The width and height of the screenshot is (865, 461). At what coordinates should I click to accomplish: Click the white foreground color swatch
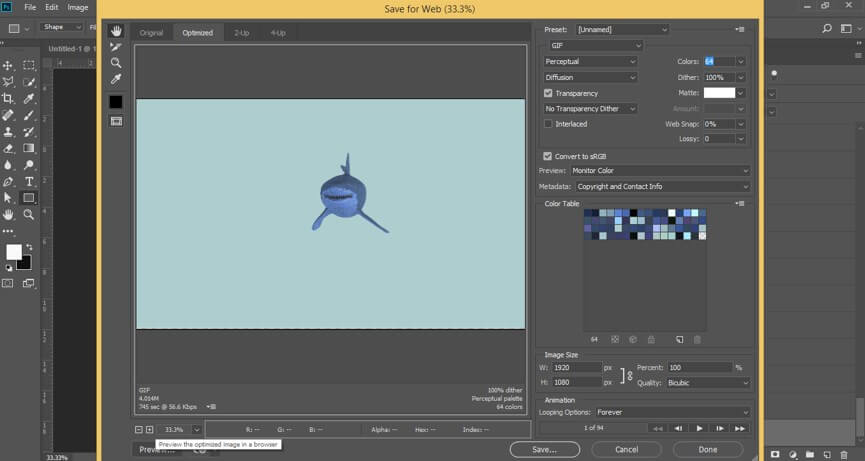[x=14, y=253]
